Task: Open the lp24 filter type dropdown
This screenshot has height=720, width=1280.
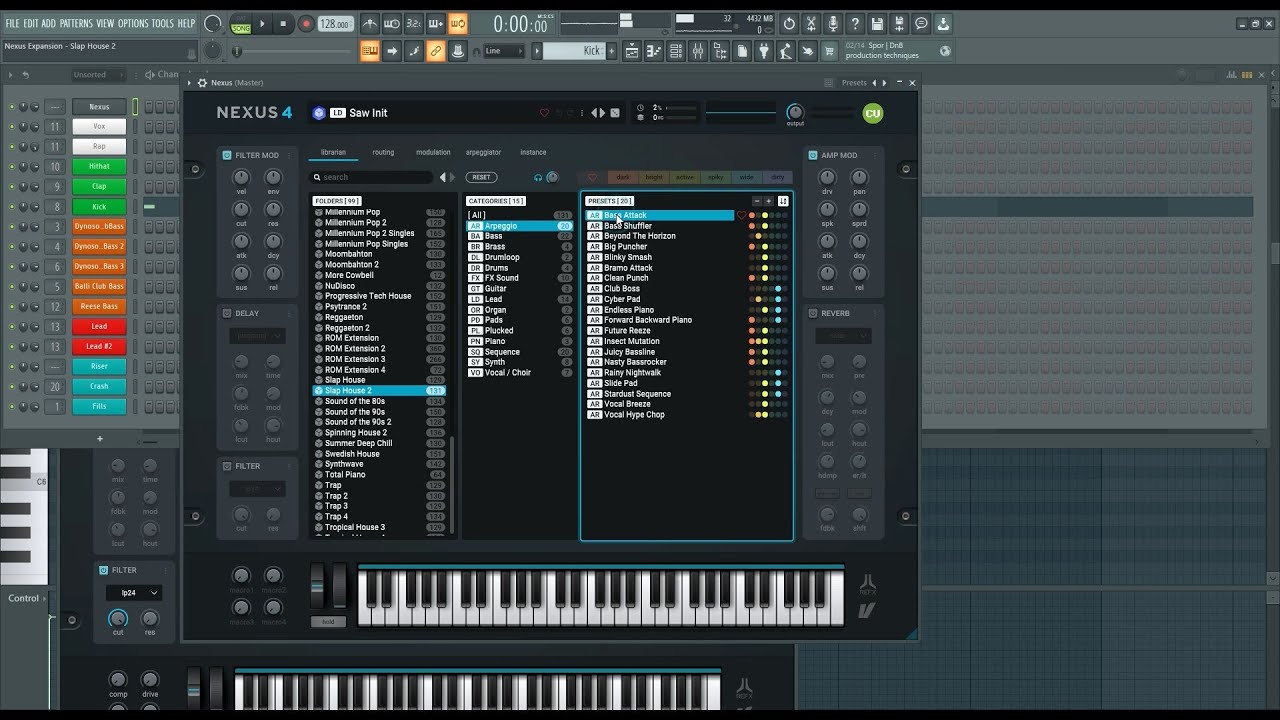Action: point(134,593)
